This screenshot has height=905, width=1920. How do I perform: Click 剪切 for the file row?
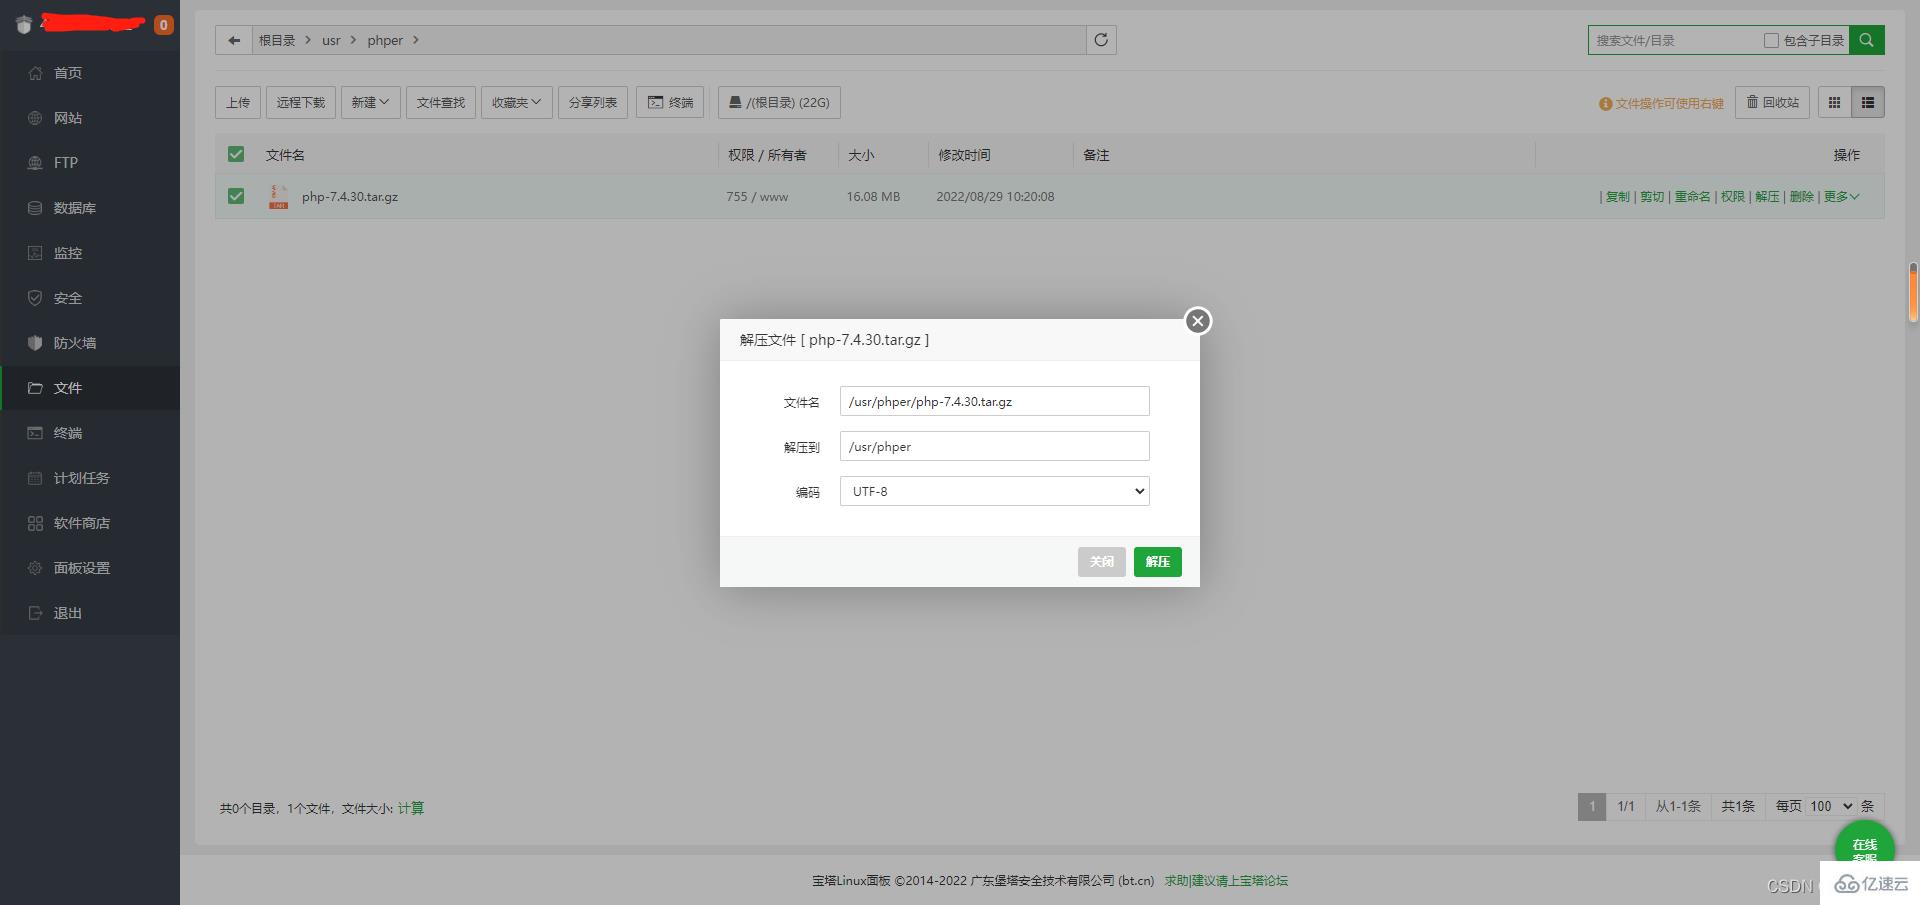tap(1652, 197)
